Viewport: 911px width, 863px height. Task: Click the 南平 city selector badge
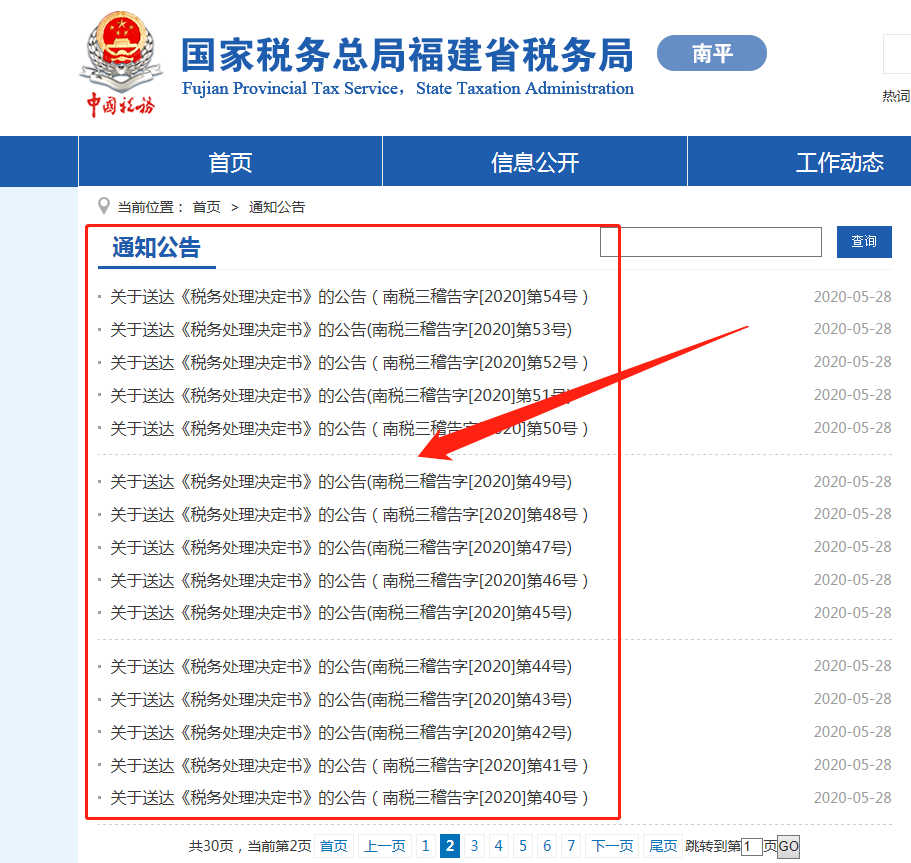[711, 53]
